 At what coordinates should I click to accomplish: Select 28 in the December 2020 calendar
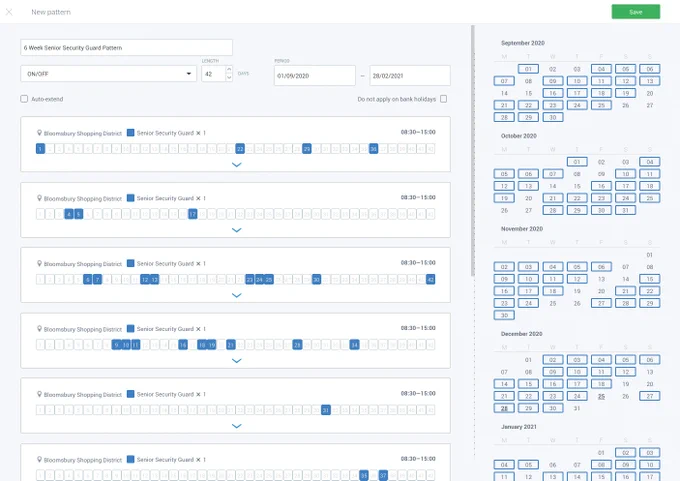coord(504,408)
